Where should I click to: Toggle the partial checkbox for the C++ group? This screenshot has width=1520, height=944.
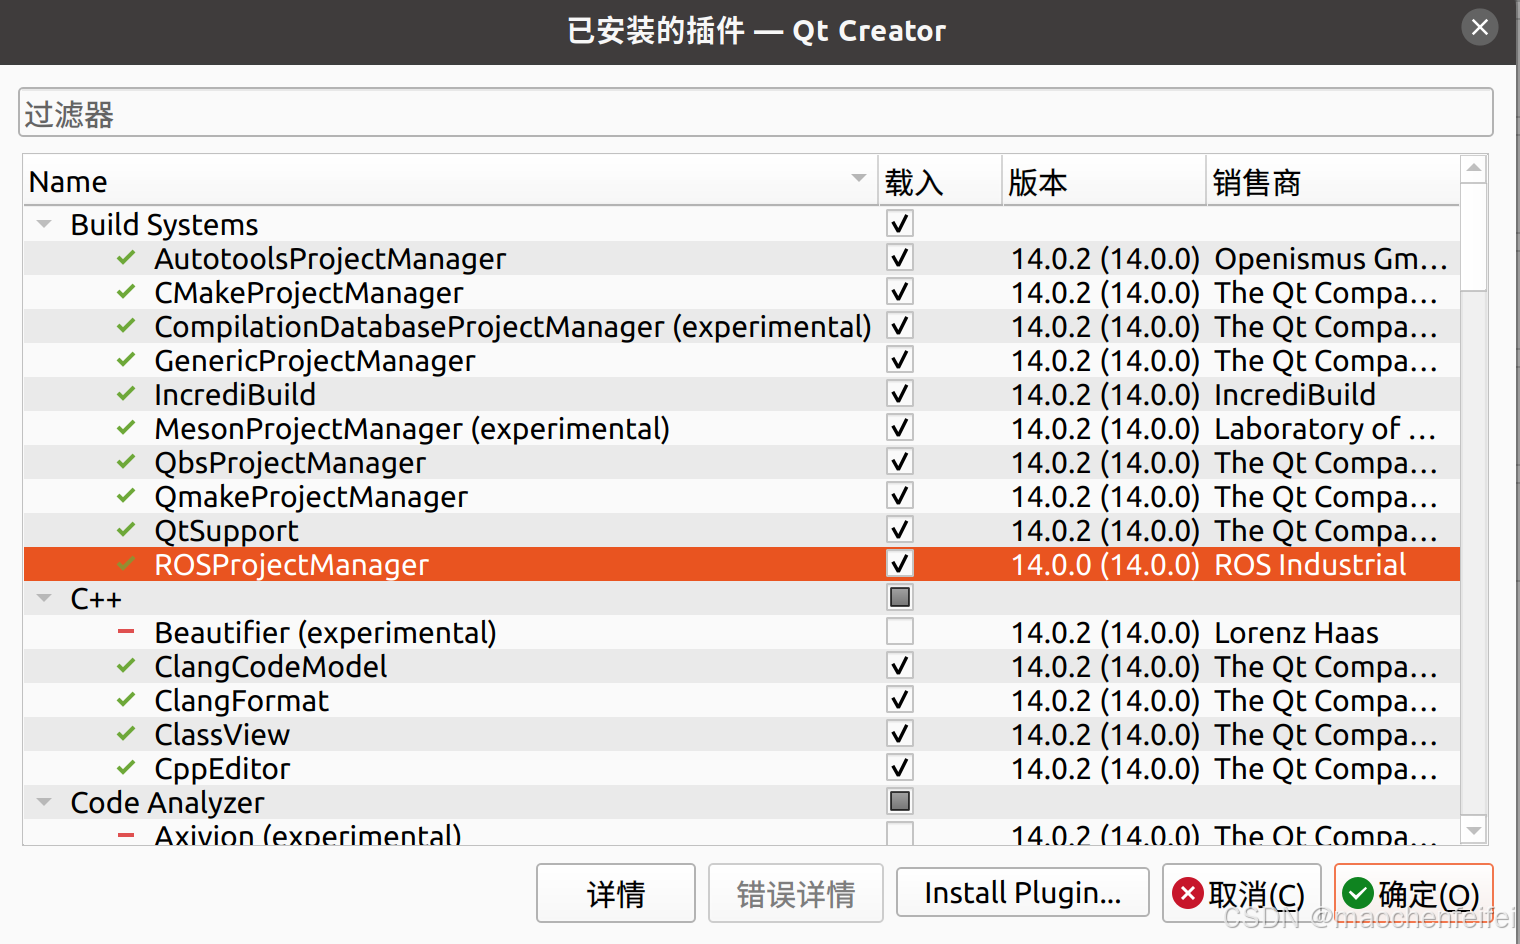(899, 597)
